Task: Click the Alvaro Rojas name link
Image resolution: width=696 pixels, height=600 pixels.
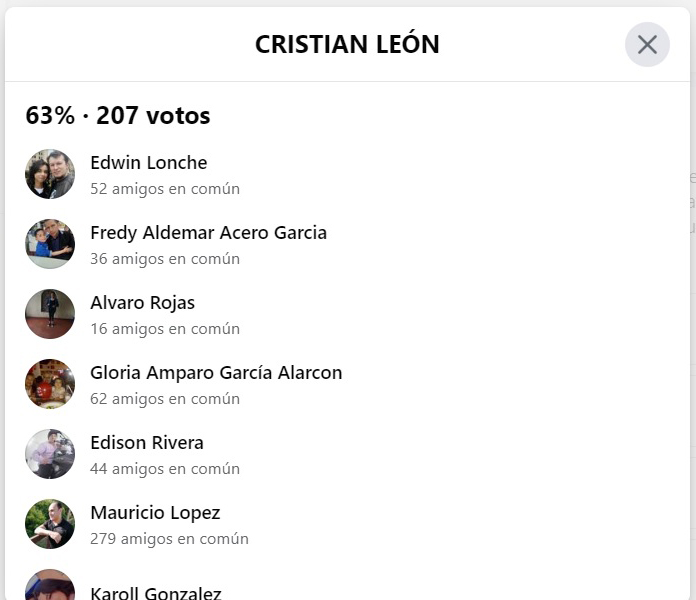Action: 142,303
